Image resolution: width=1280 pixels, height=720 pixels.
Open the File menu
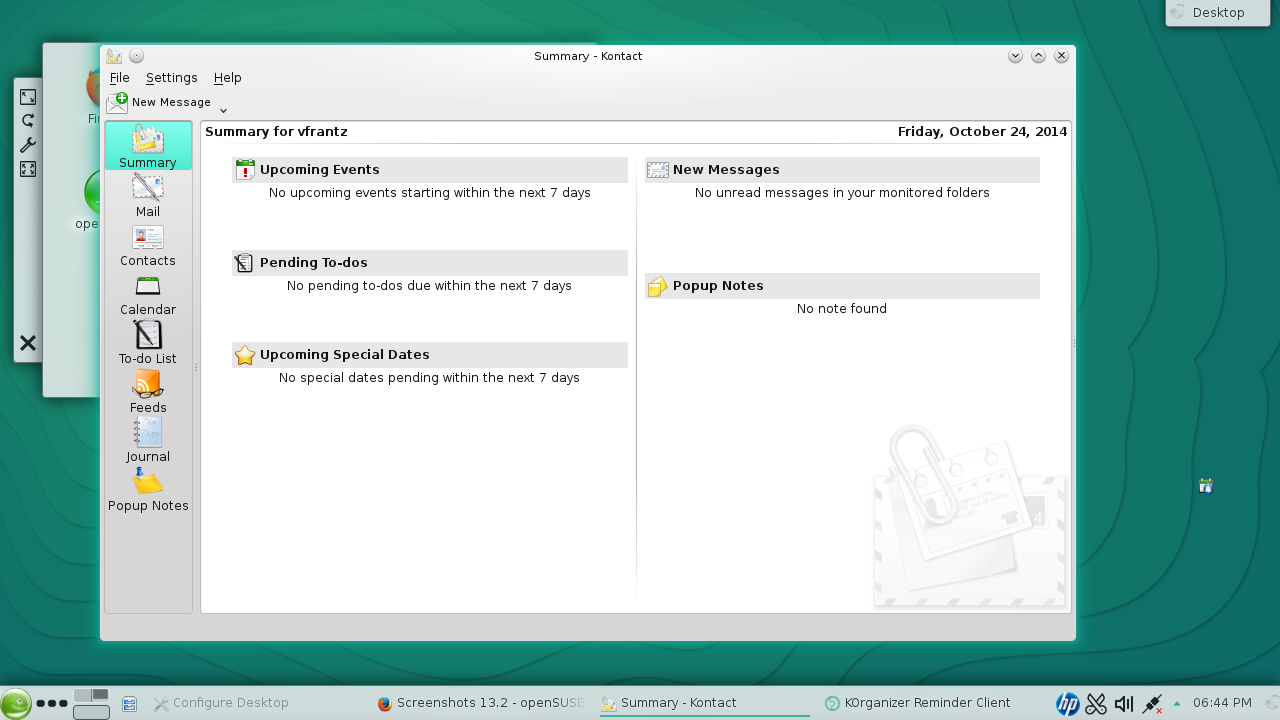[120, 78]
